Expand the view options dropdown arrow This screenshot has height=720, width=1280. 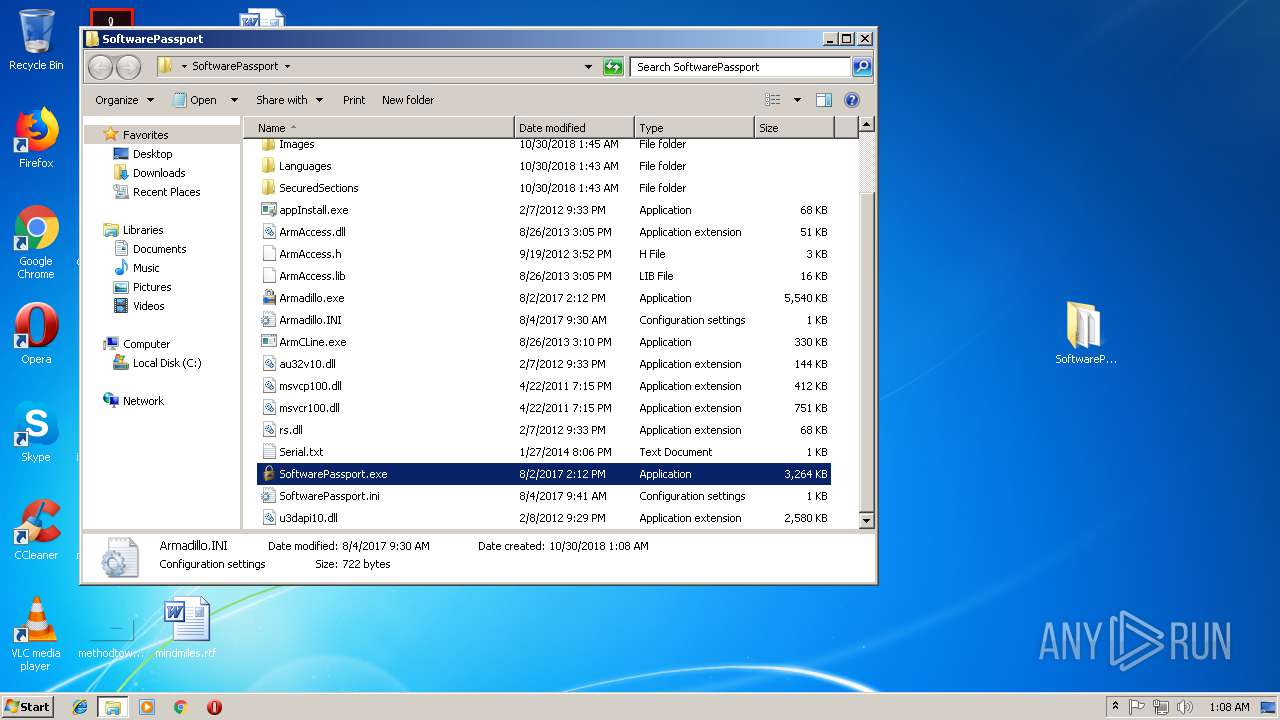pos(797,100)
